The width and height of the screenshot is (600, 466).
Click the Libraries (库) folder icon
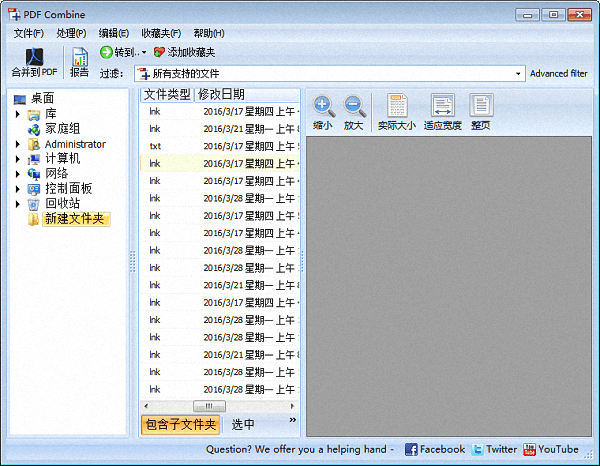(x=34, y=114)
